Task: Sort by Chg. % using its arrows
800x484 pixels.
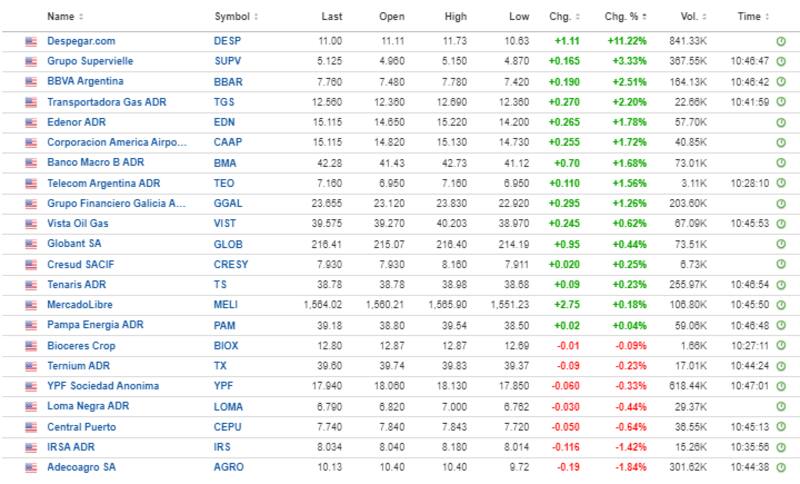Action: click(643, 17)
